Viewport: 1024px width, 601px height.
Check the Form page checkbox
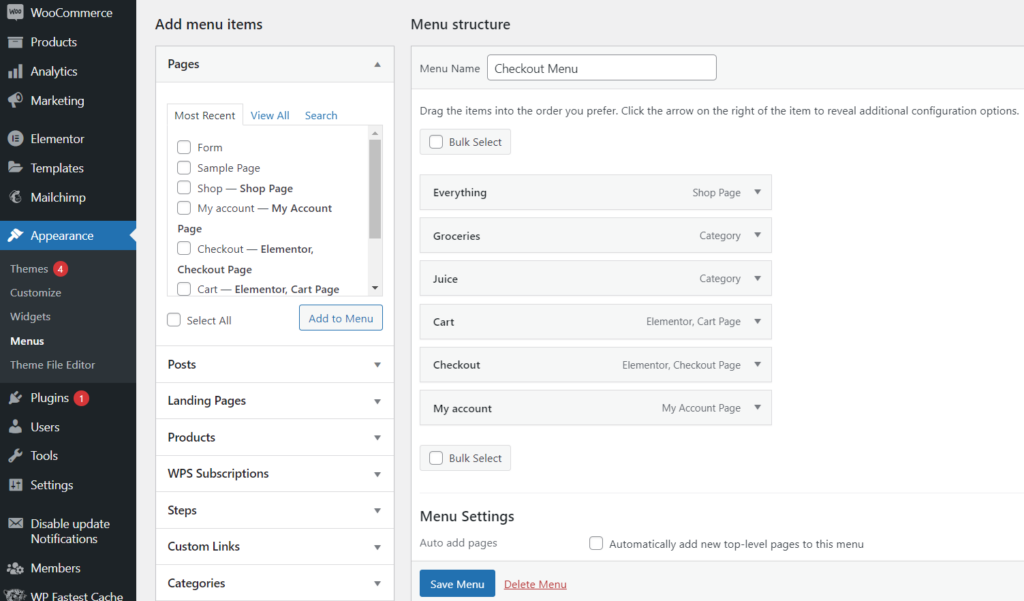(184, 147)
